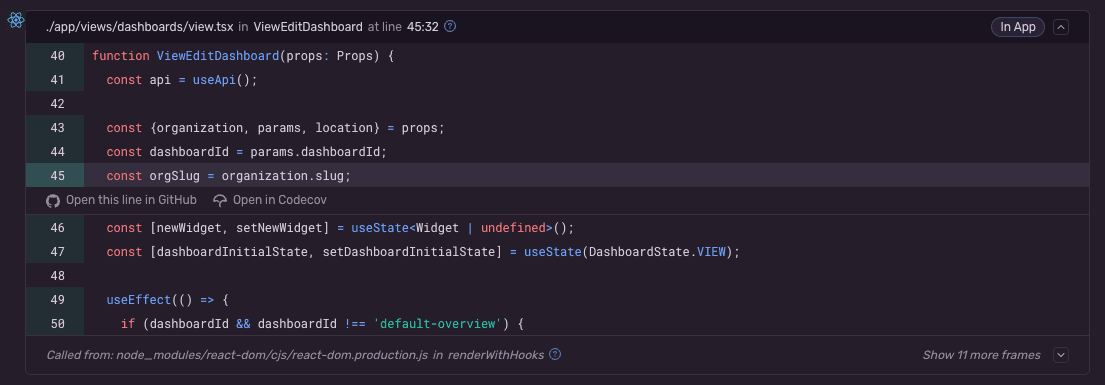1105x385 pixels.
Task: Click file path ./app/views/dashboards/view.tsx
Action: [x=140, y=27]
